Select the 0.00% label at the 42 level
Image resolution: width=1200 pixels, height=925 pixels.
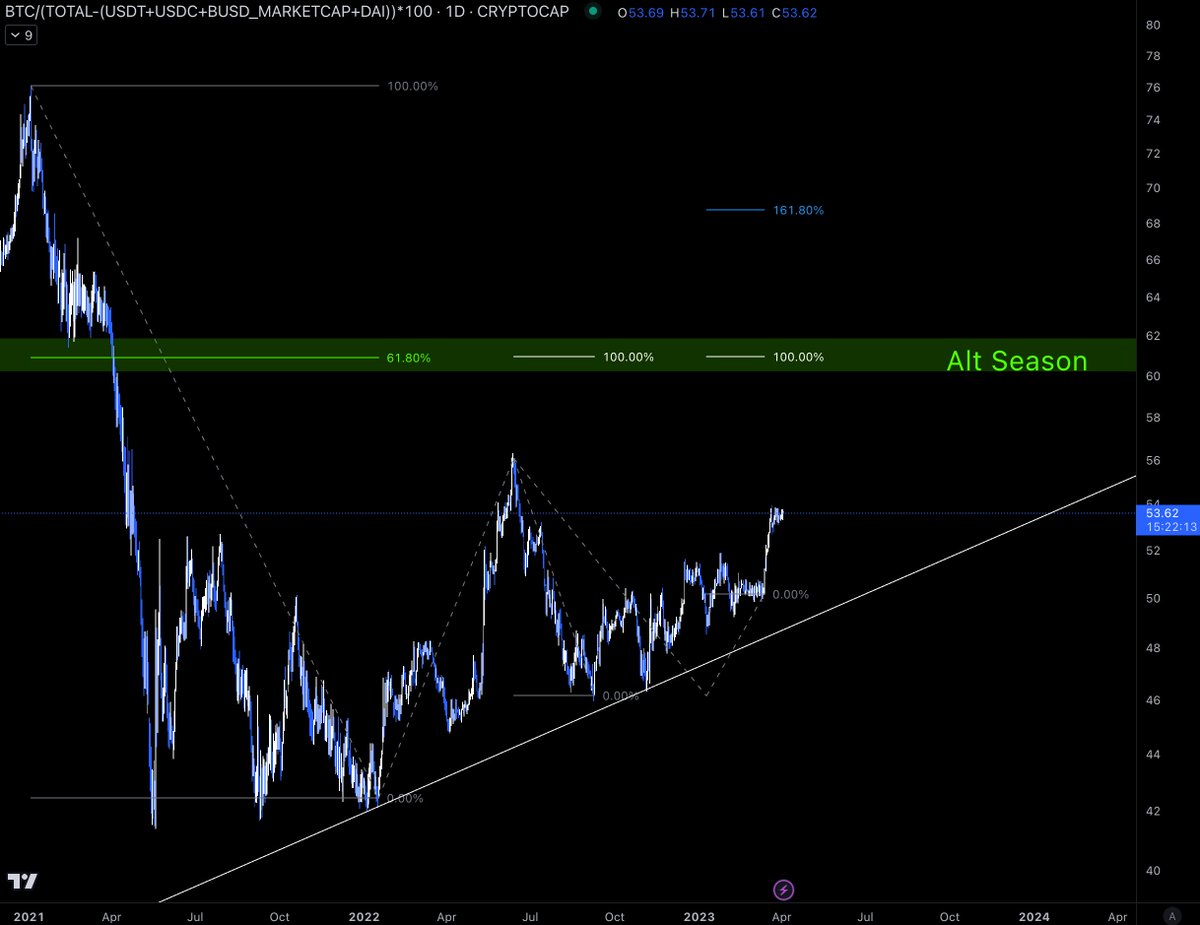pos(404,798)
